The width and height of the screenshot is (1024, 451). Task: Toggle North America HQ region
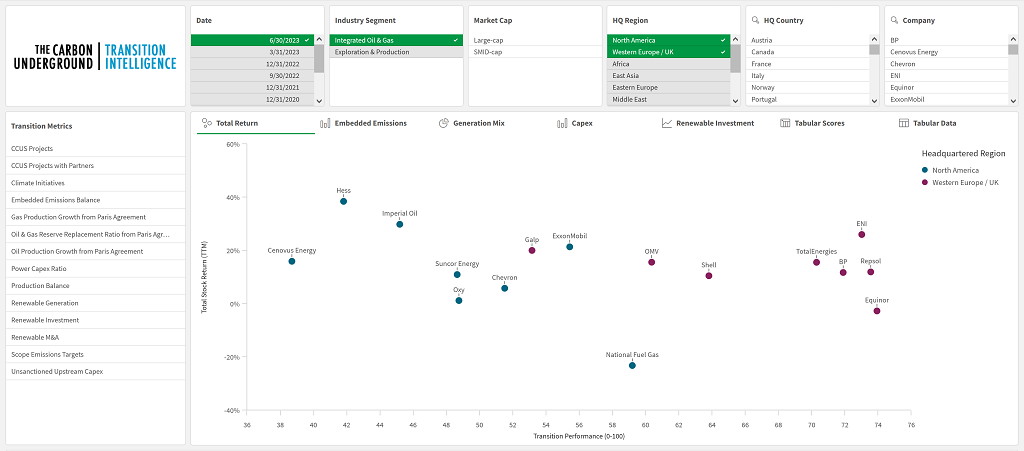[x=669, y=40]
